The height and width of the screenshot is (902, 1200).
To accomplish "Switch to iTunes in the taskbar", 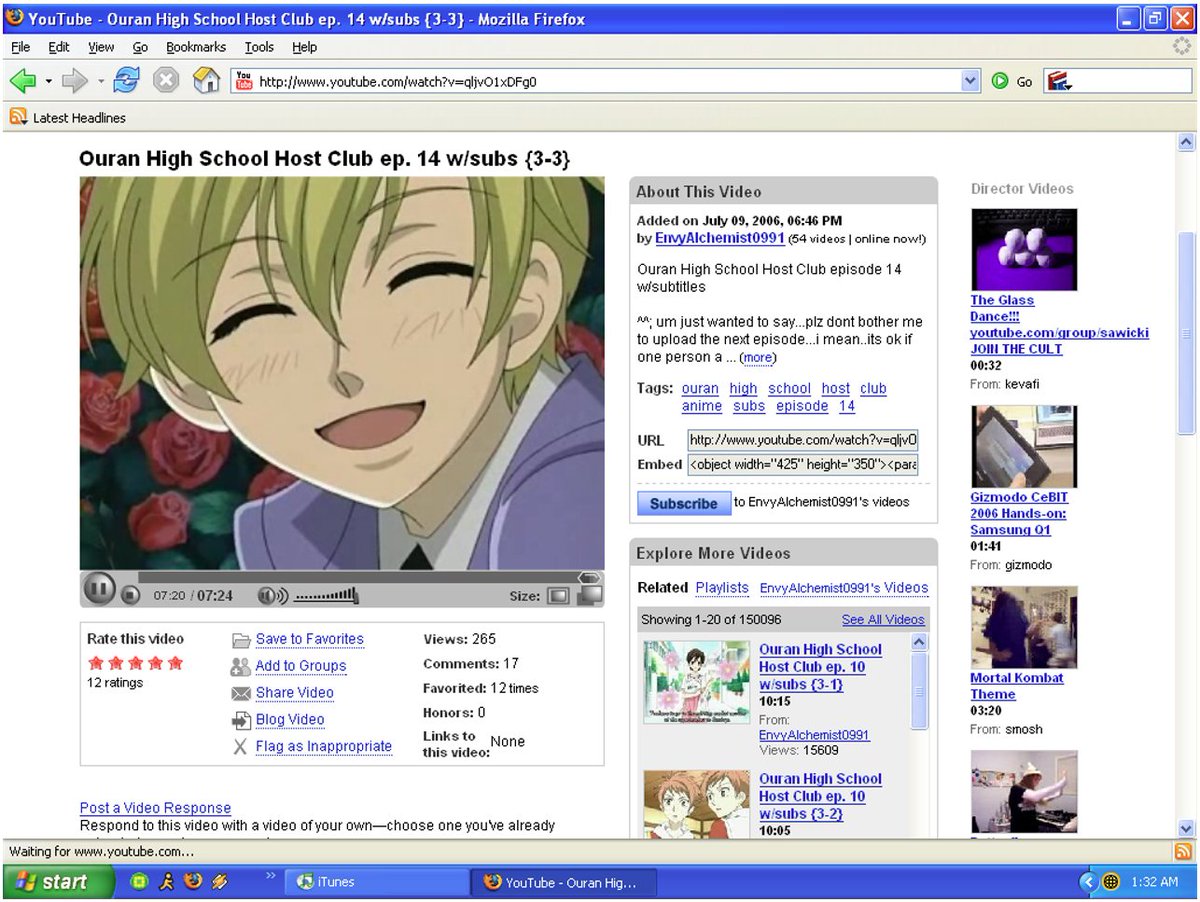I will click(377, 882).
